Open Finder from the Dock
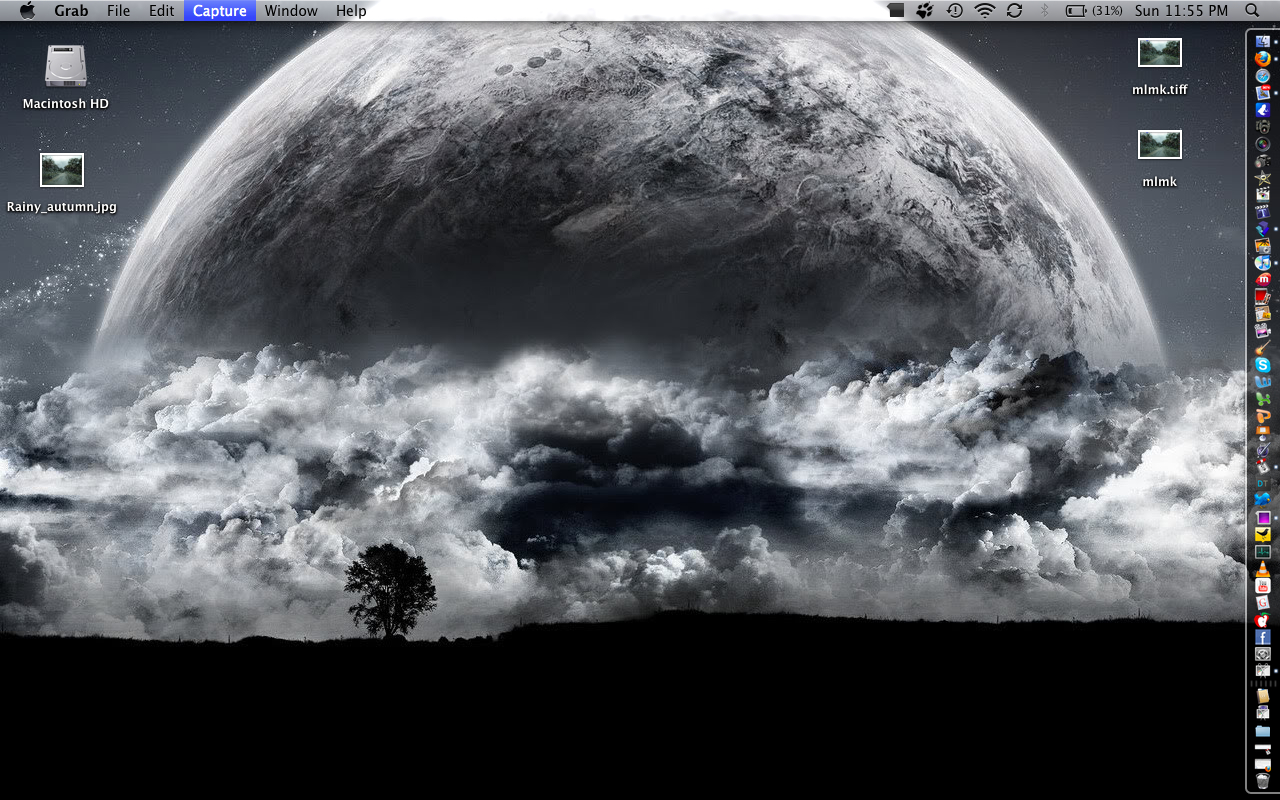The width and height of the screenshot is (1280, 800). [1263, 41]
